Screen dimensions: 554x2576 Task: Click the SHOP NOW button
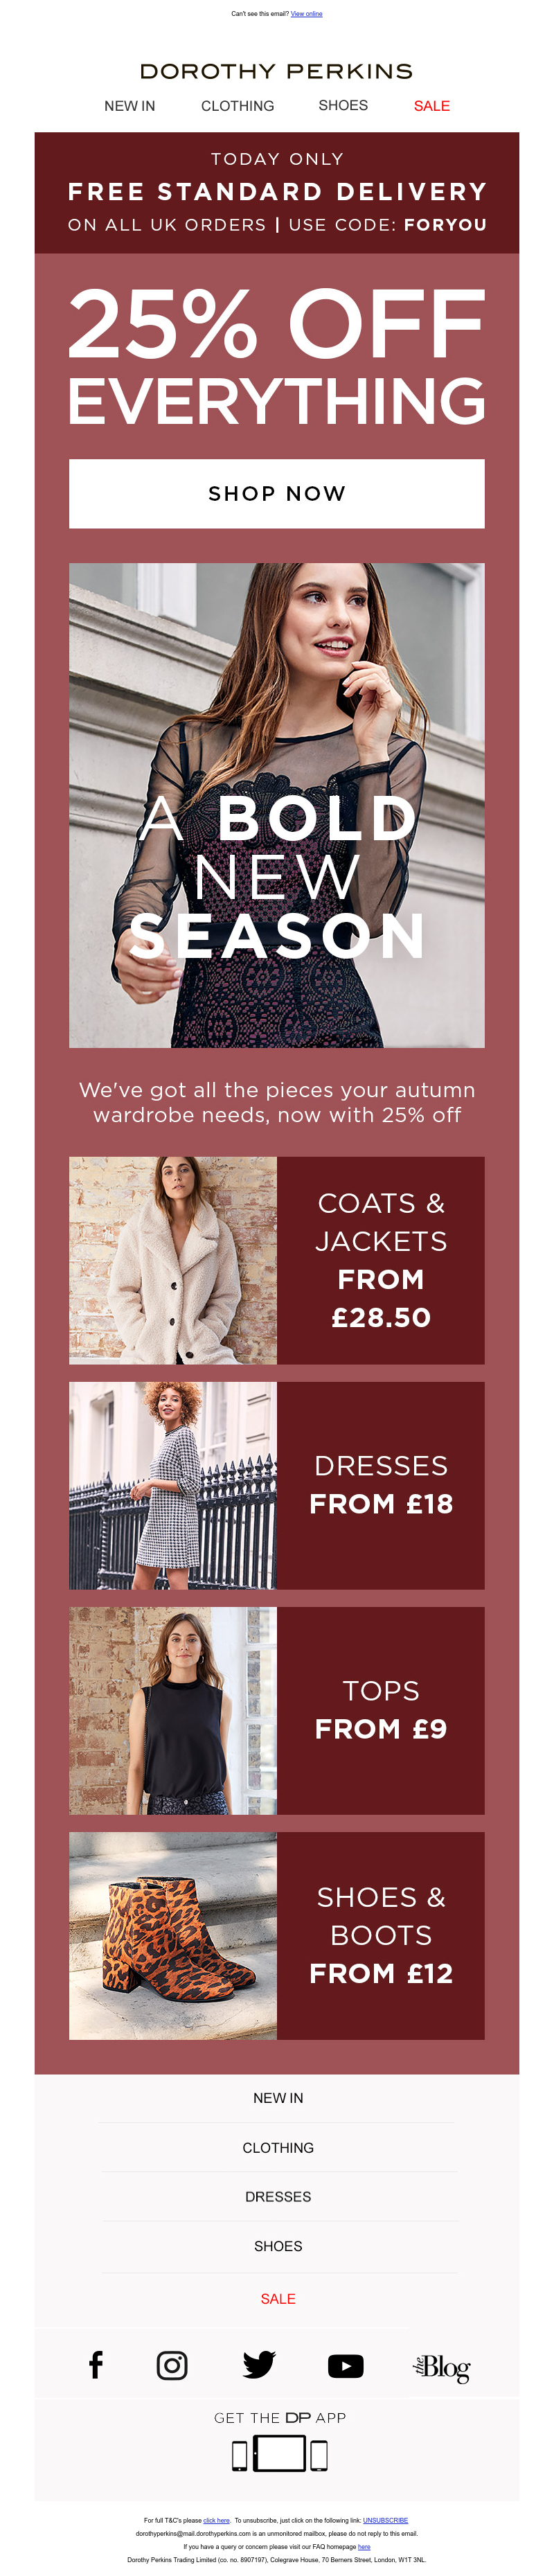point(277,493)
